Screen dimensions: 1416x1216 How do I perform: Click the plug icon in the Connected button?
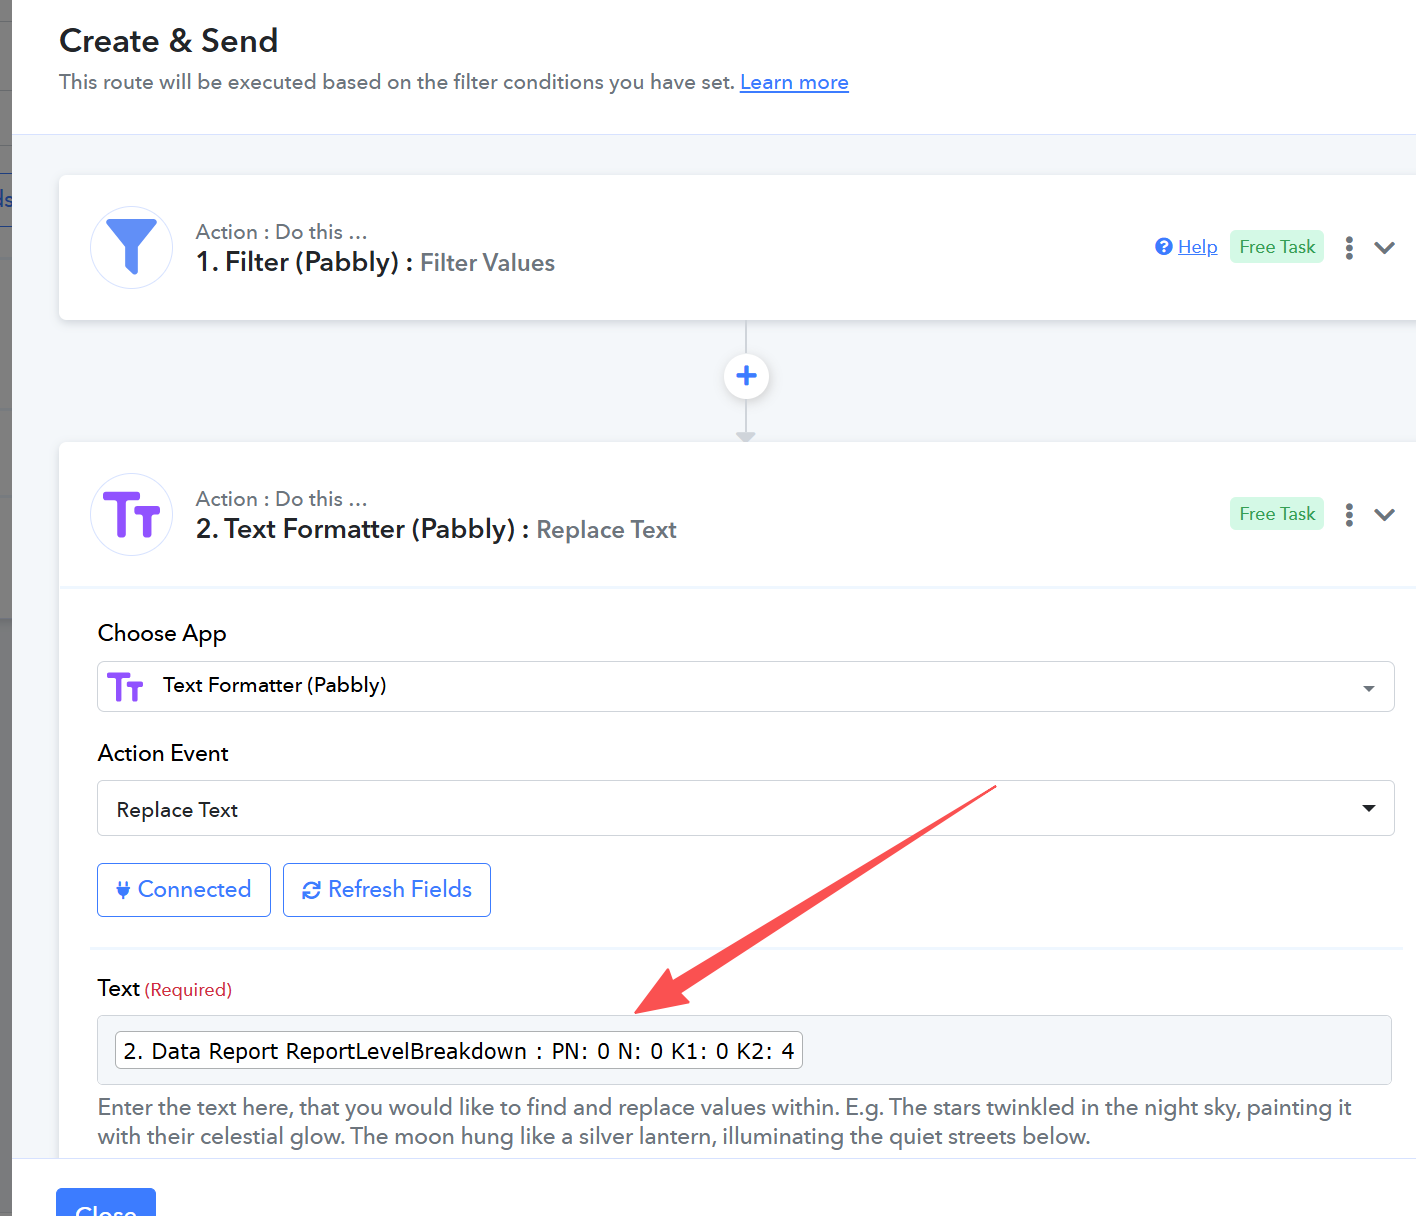(x=123, y=890)
